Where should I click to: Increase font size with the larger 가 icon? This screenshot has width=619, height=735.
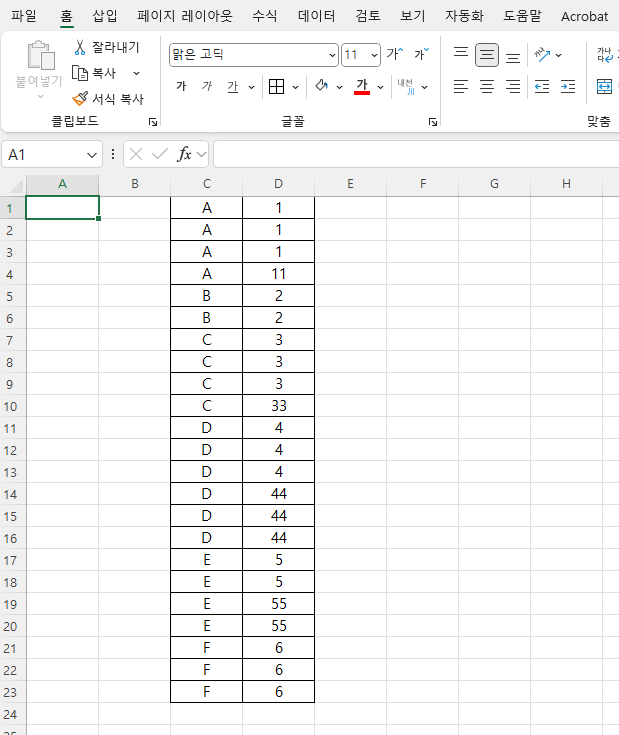395,54
